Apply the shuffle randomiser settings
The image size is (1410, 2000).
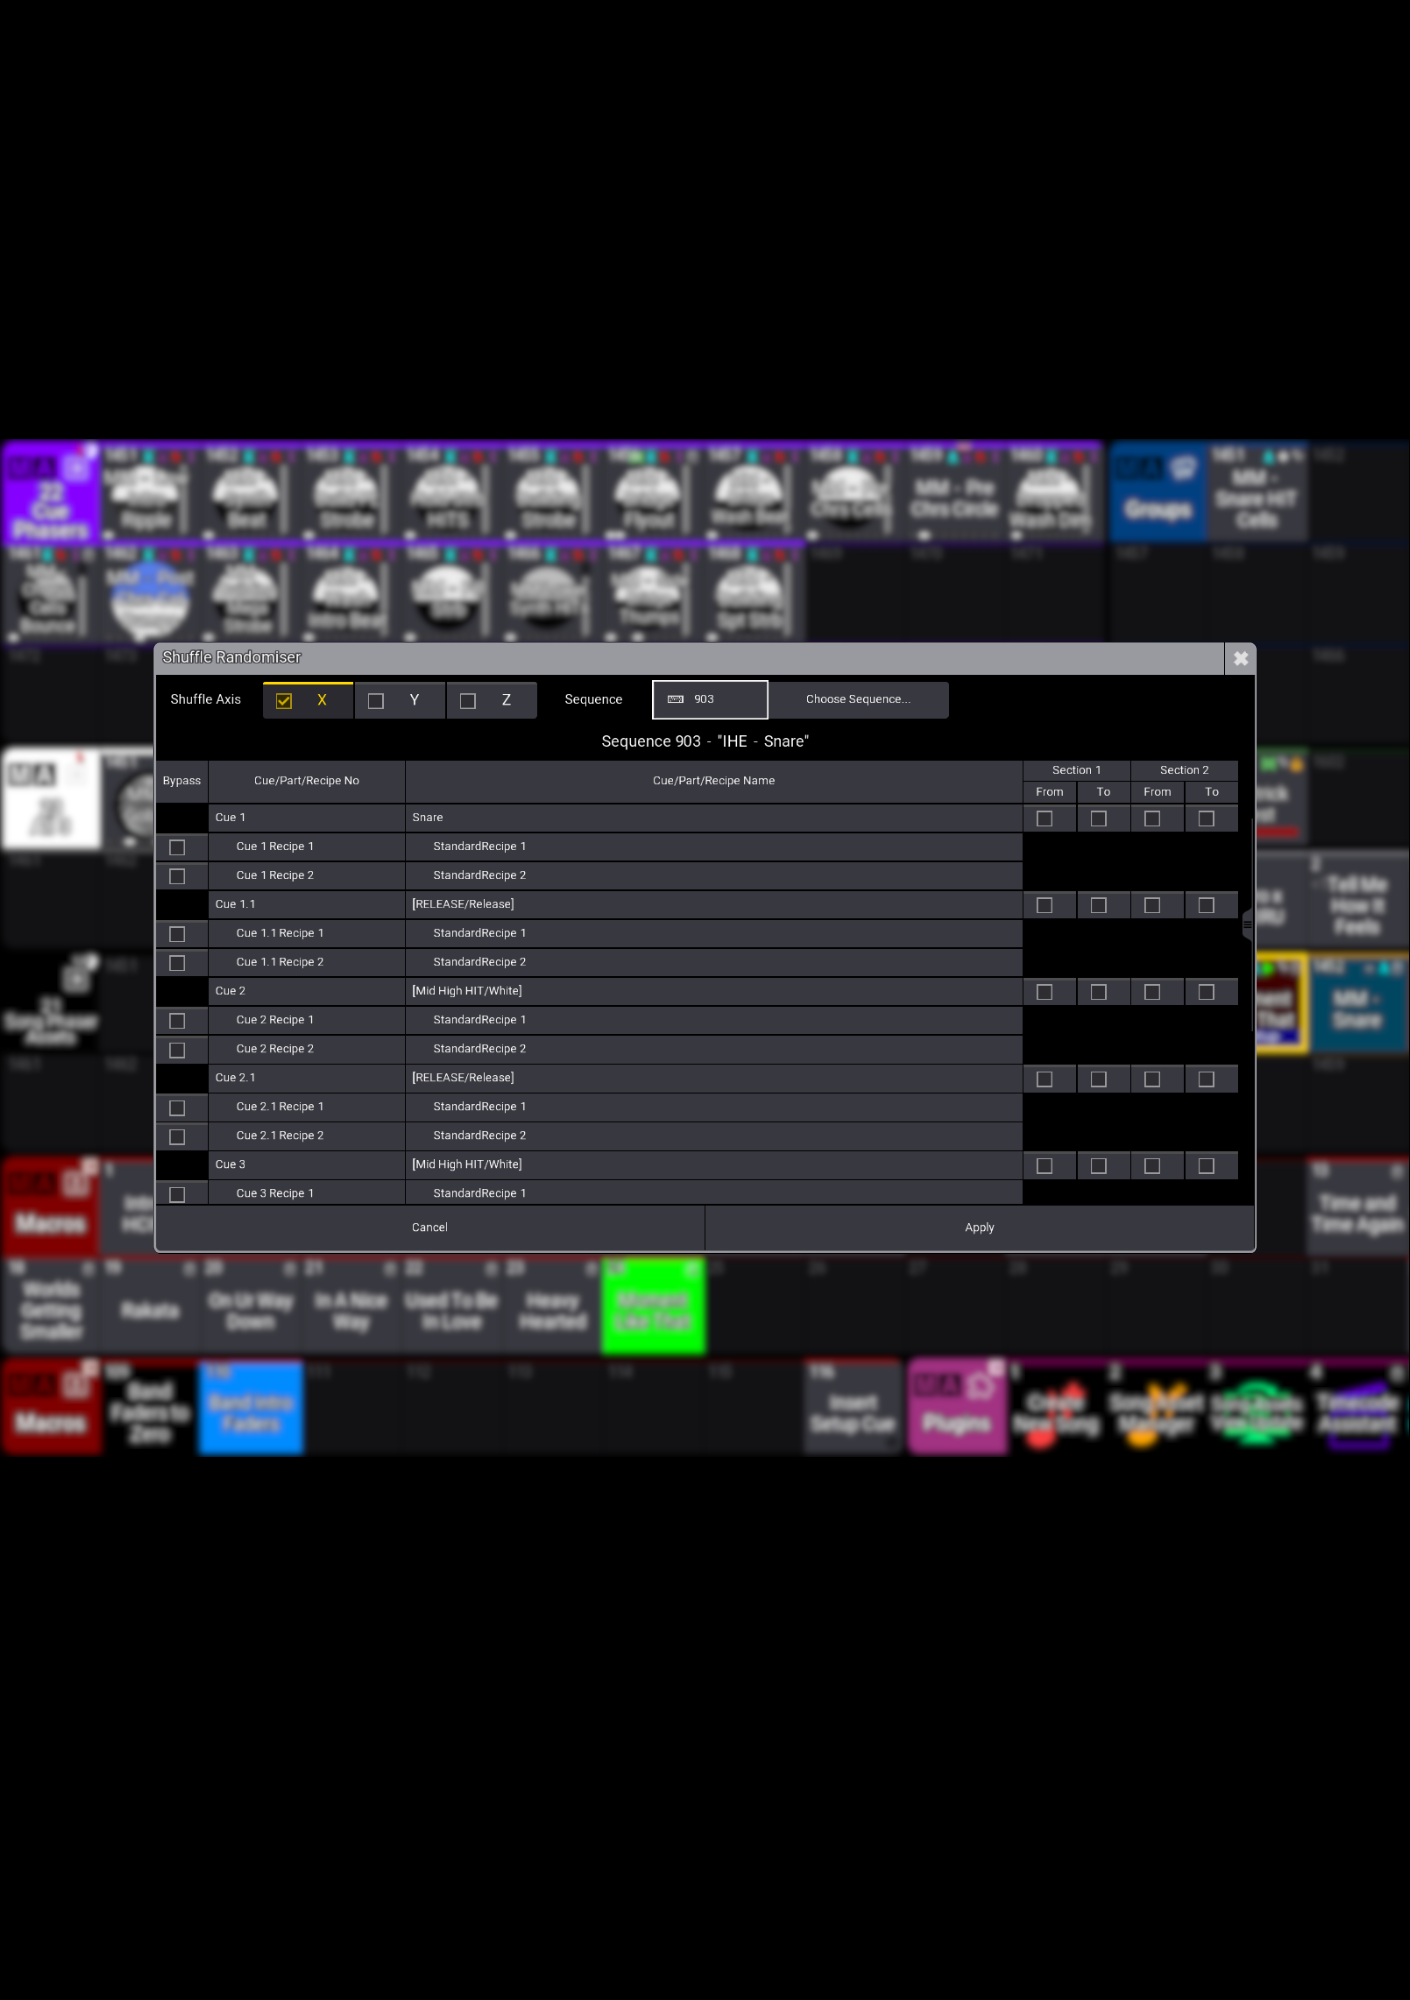[980, 1228]
